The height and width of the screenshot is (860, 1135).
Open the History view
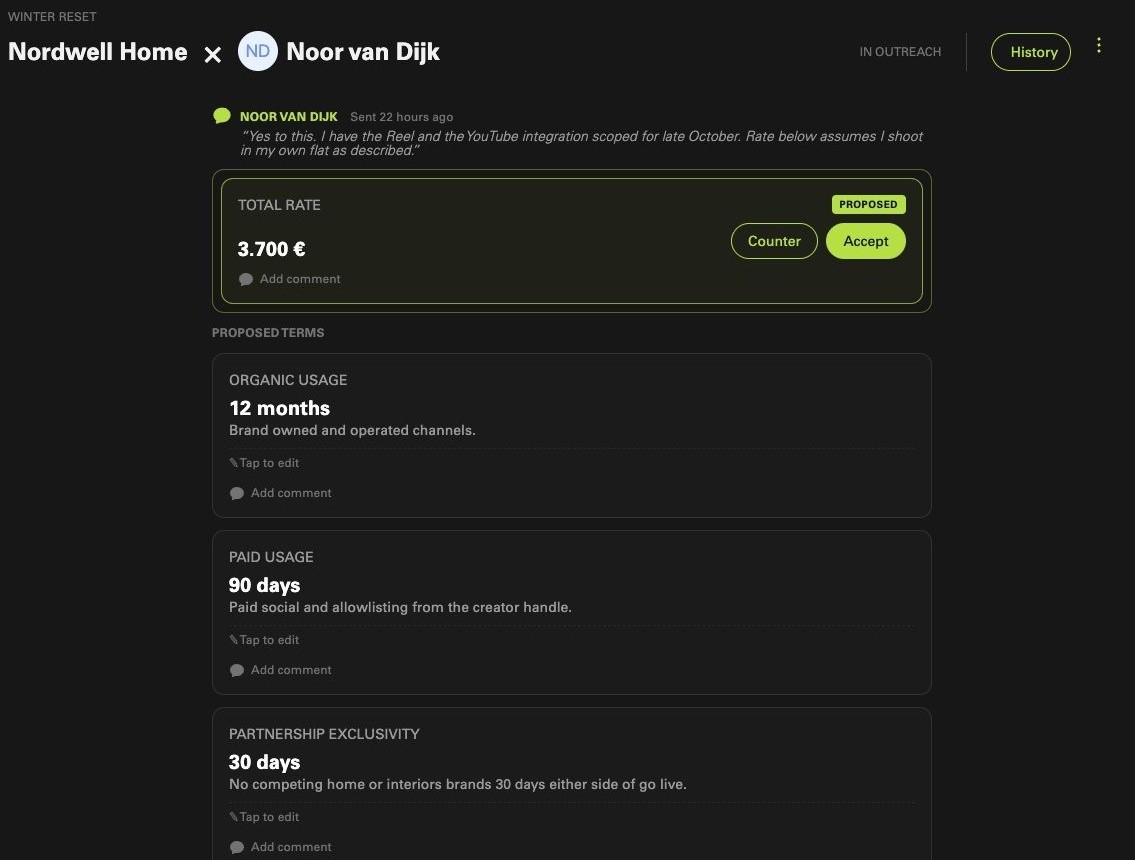tap(1031, 52)
